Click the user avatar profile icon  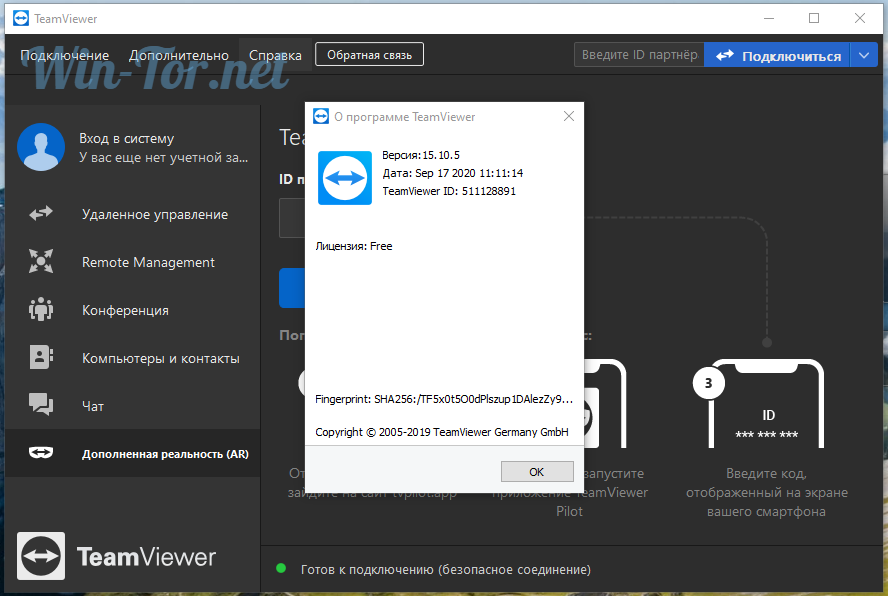point(41,147)
